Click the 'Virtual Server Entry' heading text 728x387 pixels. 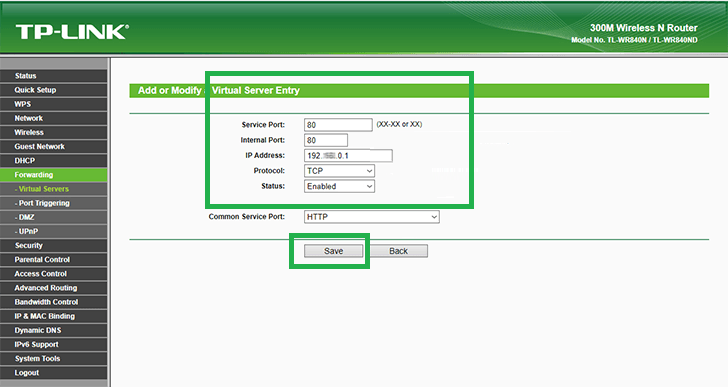click(x=255, y=90)
